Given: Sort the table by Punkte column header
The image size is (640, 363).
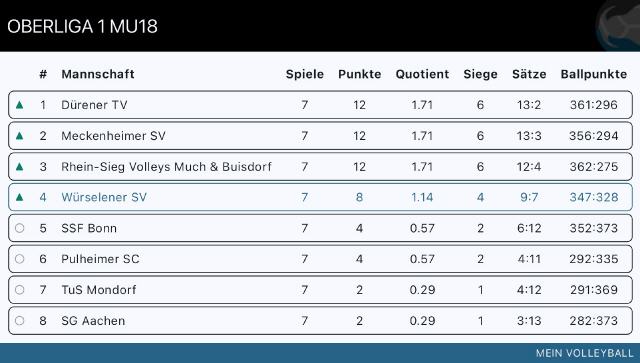Looking at the screenshot, I should pos(360,74).
